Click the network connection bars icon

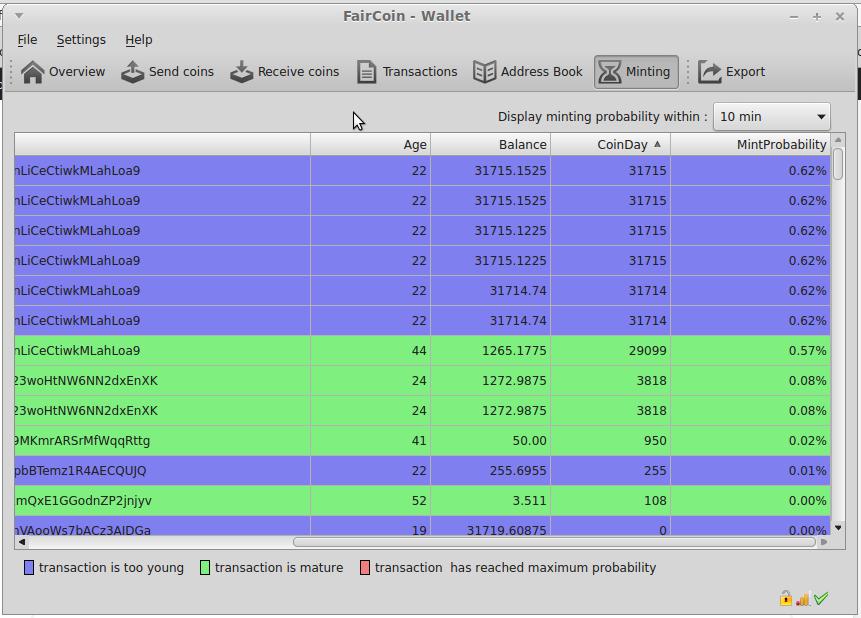[x=803, y=599]
